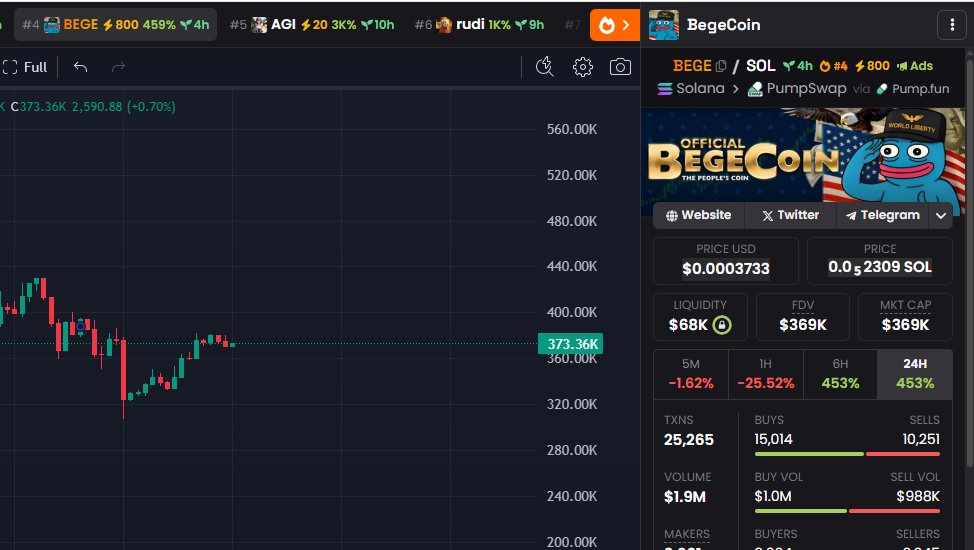Click the lightning 800 boosts badge
The height and width of the screenshot is (550, 974).
[872, 66]
